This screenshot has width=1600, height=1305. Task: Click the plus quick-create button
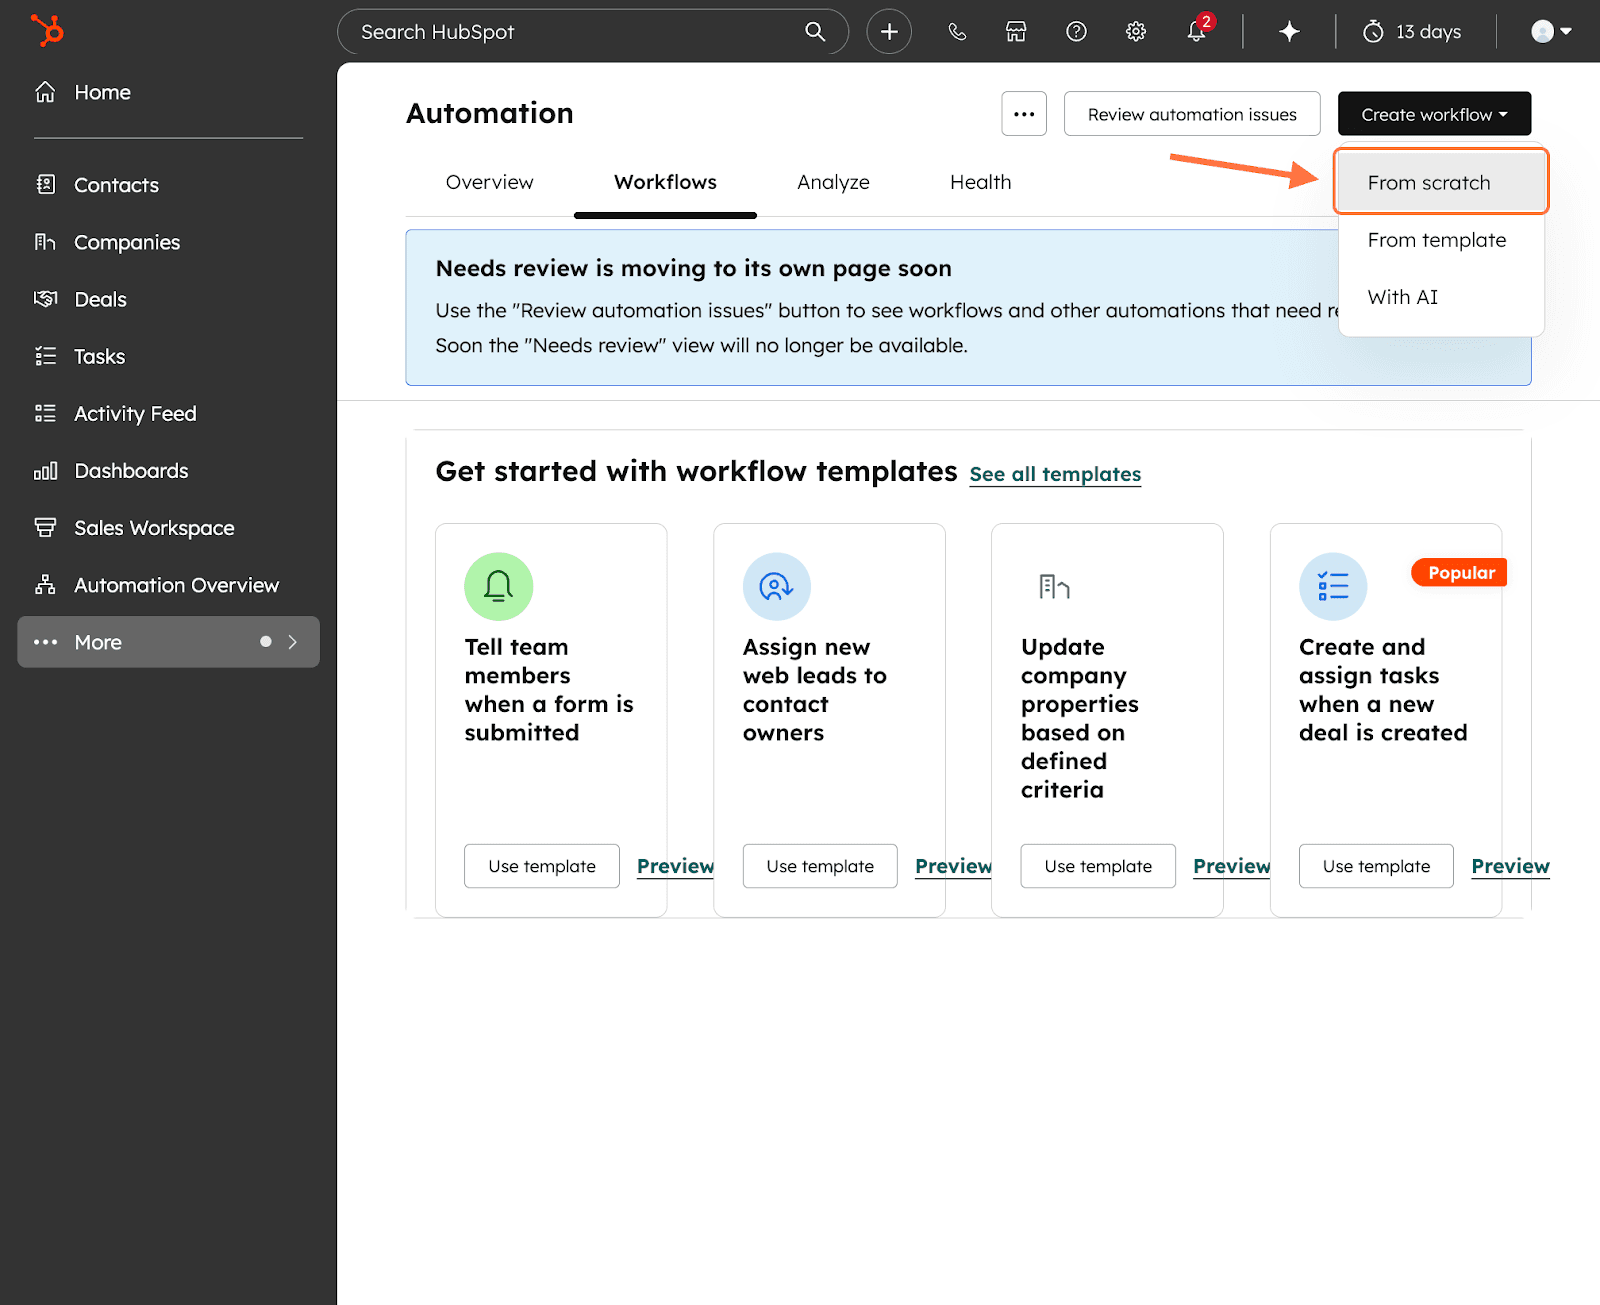[x=889, y=32]
